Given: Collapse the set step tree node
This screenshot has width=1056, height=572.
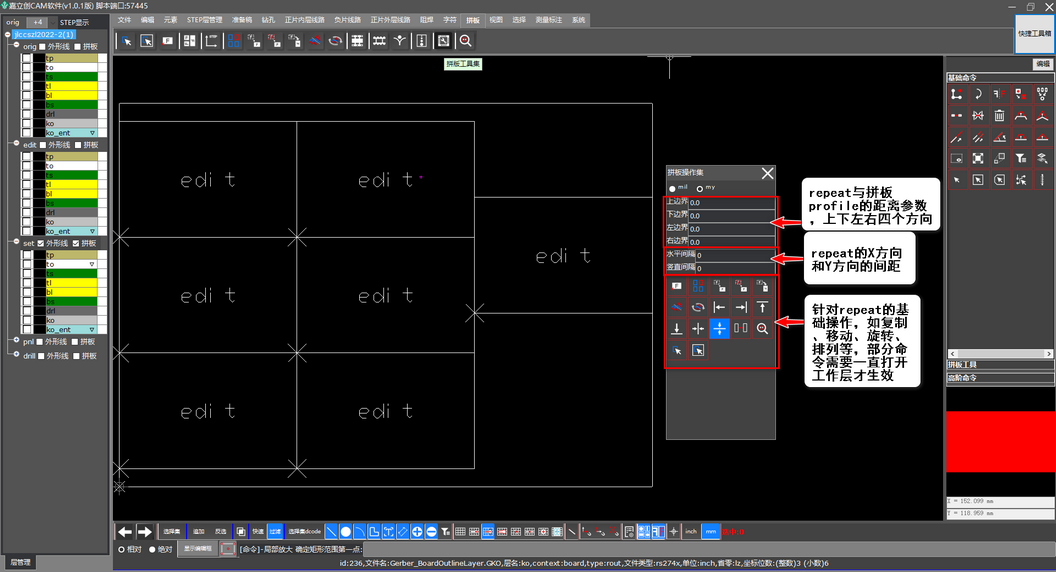Looking at the screenshot, I should 16,242.
